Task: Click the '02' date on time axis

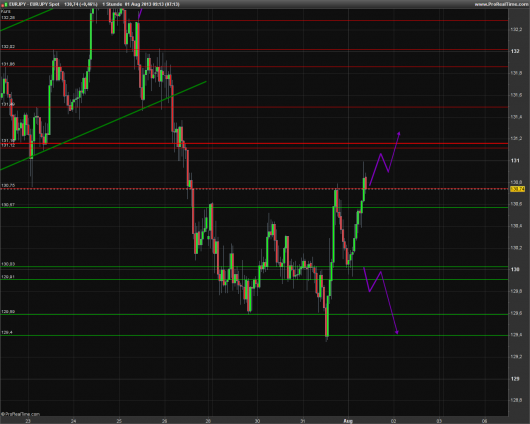Action: tap(393, 421)
